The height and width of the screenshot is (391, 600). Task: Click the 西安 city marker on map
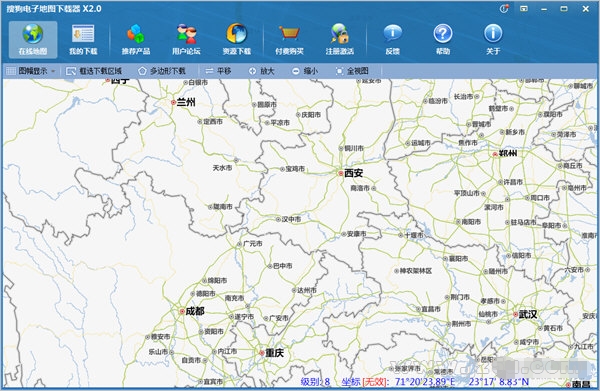tap(340, 173)
